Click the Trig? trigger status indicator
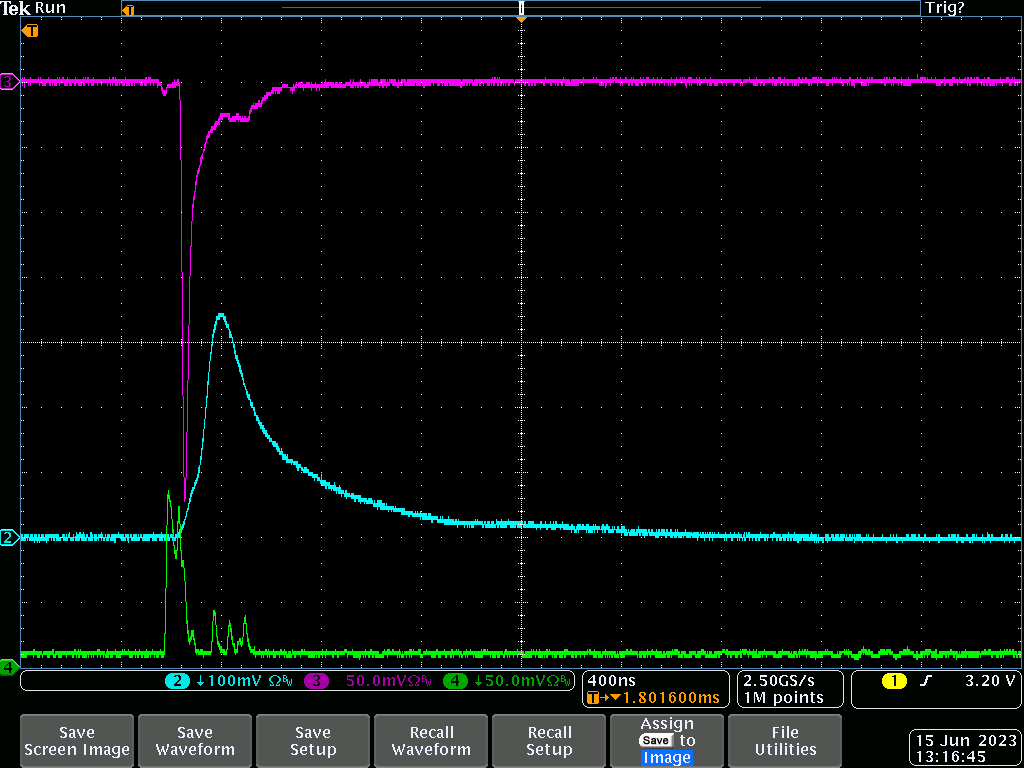 tap(945, 8)
